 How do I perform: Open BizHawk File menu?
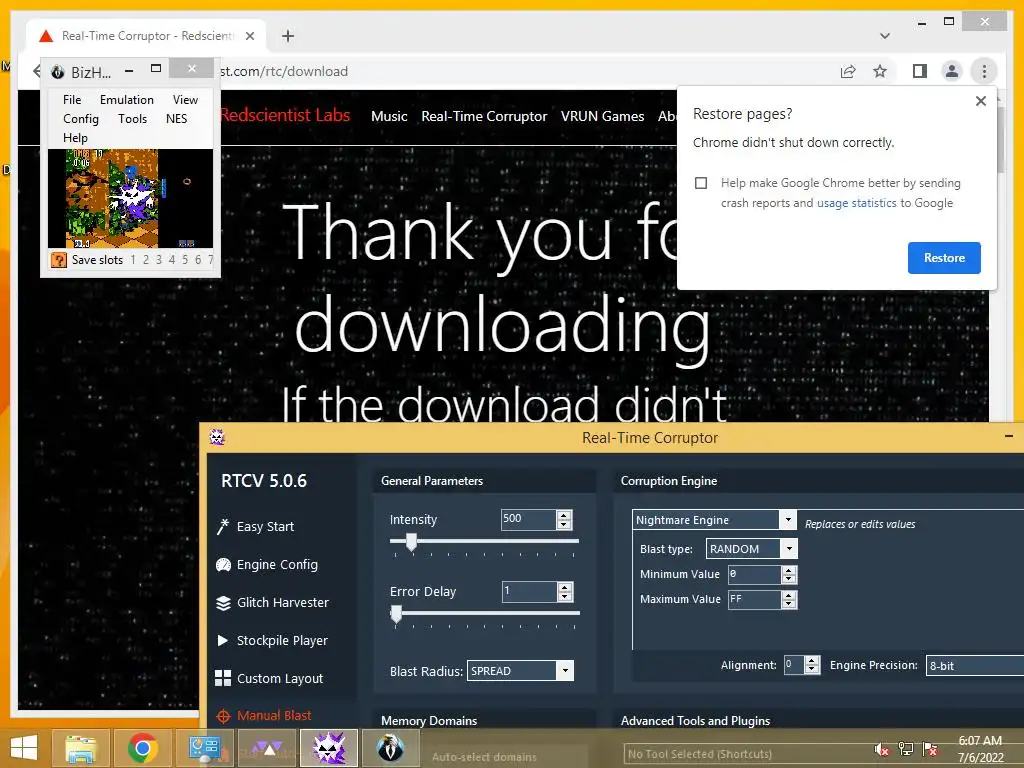(x=72, y=100)
